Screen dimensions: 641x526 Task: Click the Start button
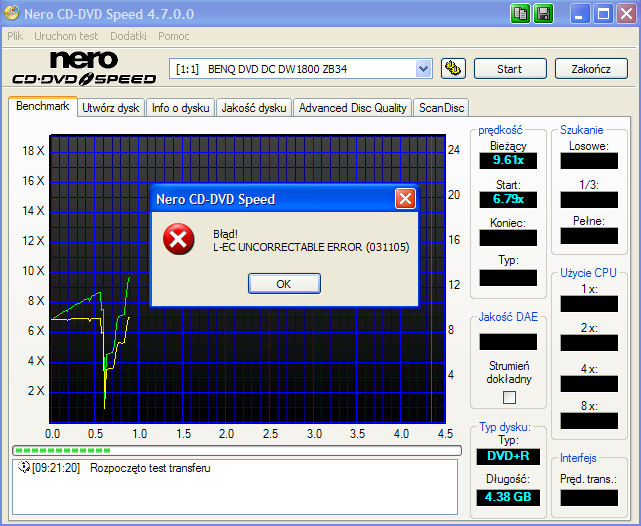(x=510, y=69)
